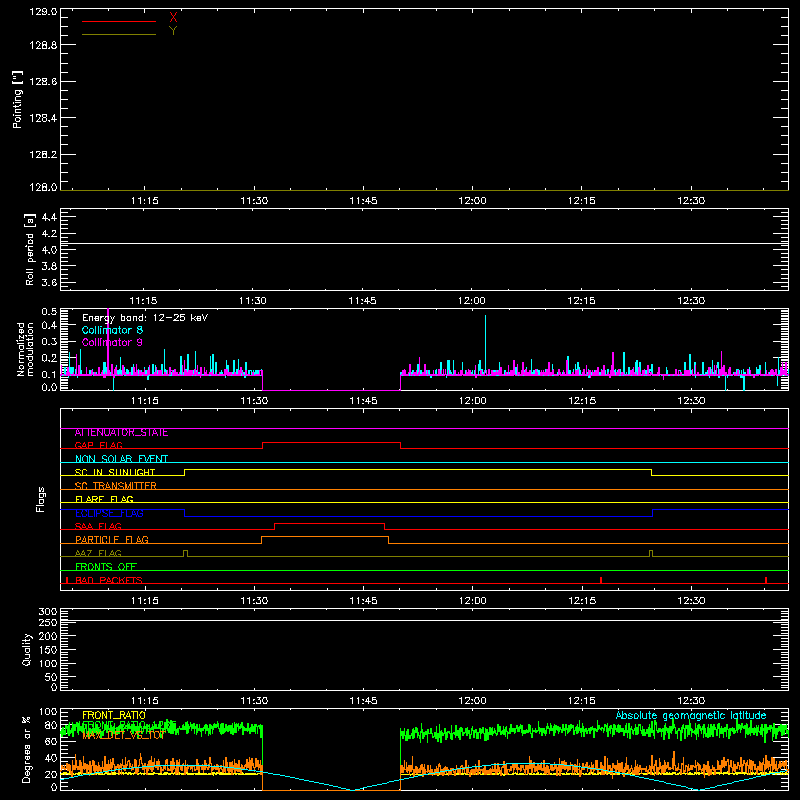Click the 'Energy band: 12-25 keV' annotation
Image resolution: width=800 pixels, height=800 pixels.
click(x=145, y=318)
